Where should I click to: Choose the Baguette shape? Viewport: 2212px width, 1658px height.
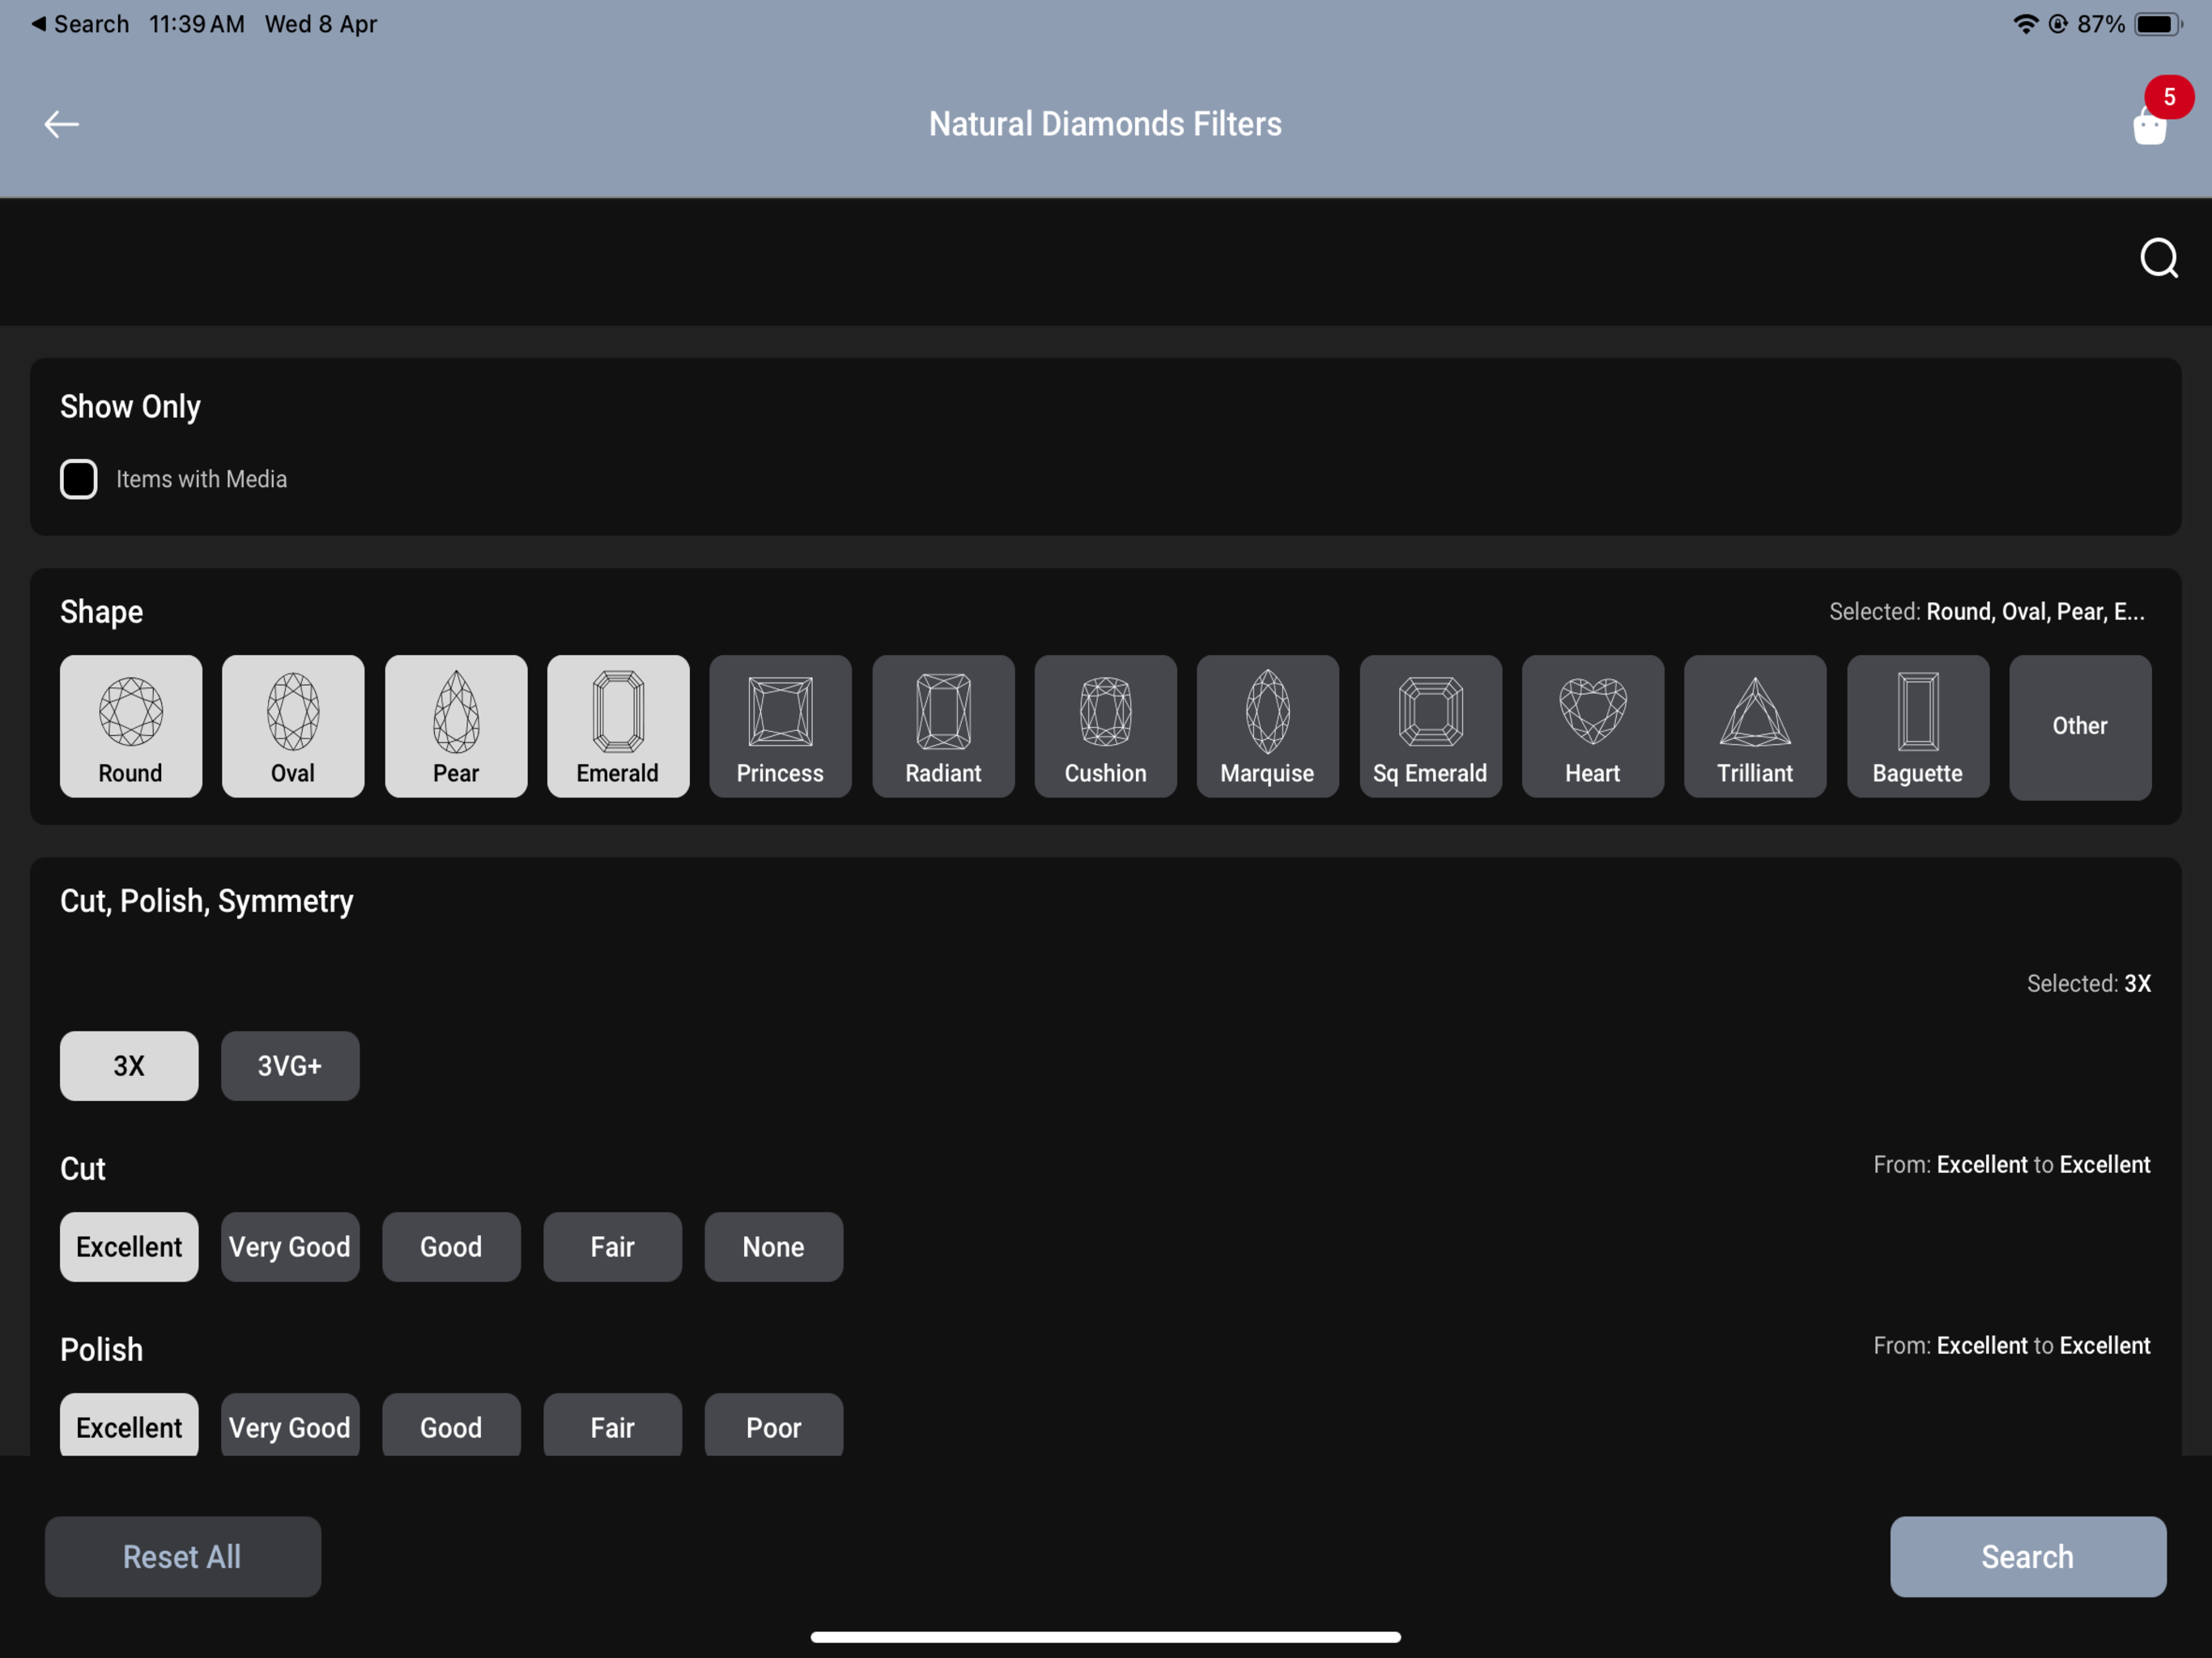coord(1918,726)
